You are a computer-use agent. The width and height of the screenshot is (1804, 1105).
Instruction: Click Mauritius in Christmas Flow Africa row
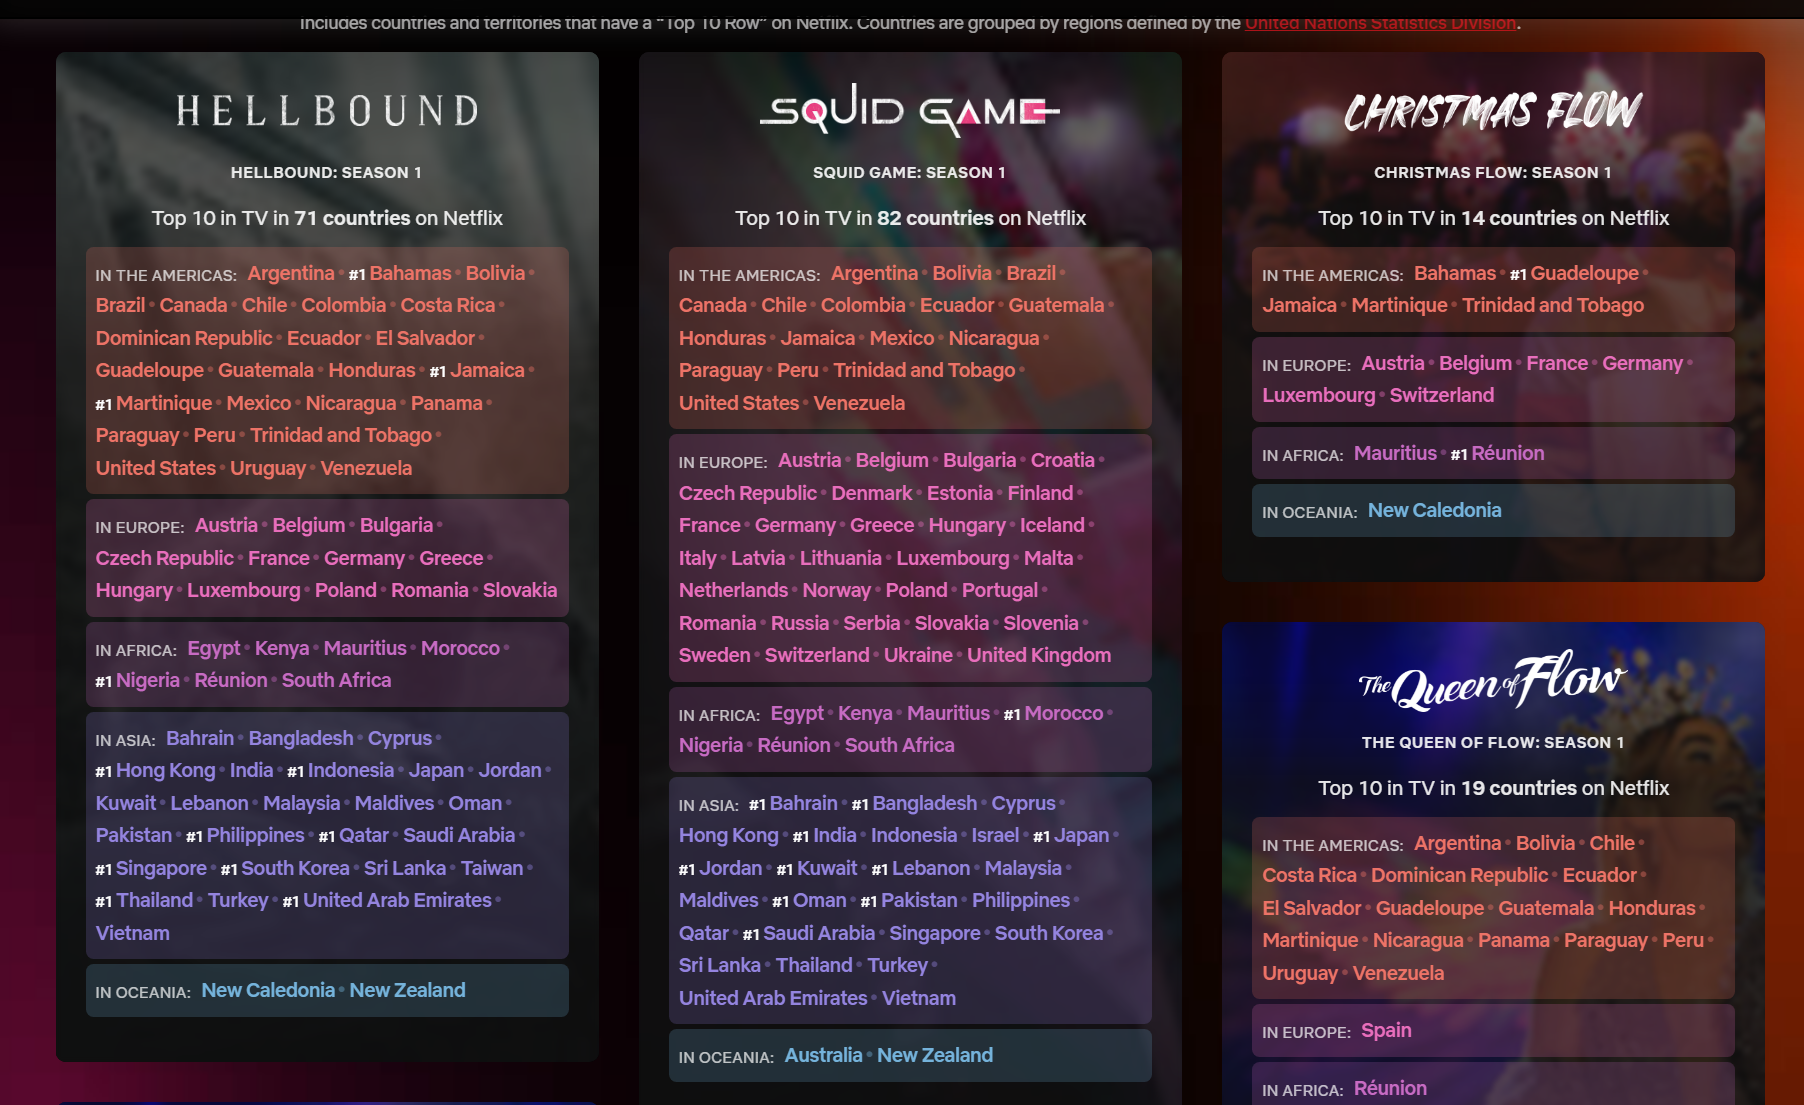[1395, 454]
